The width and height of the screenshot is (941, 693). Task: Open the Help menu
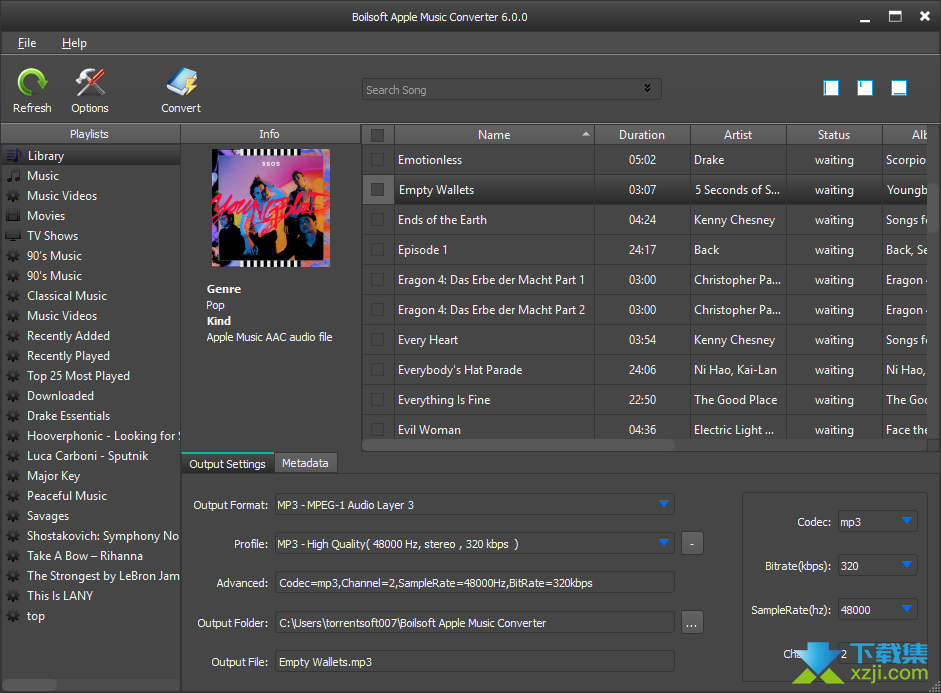click(74, 43)
